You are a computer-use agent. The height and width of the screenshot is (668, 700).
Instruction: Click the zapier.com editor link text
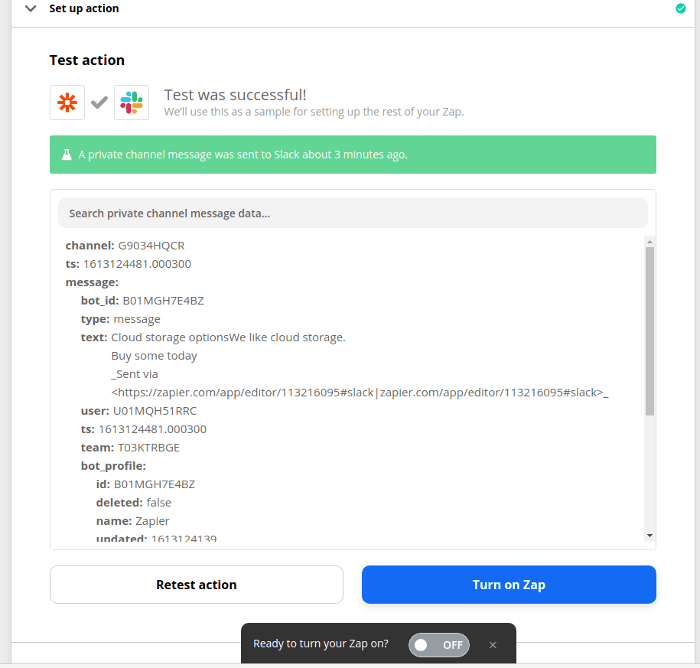point(360,392)
